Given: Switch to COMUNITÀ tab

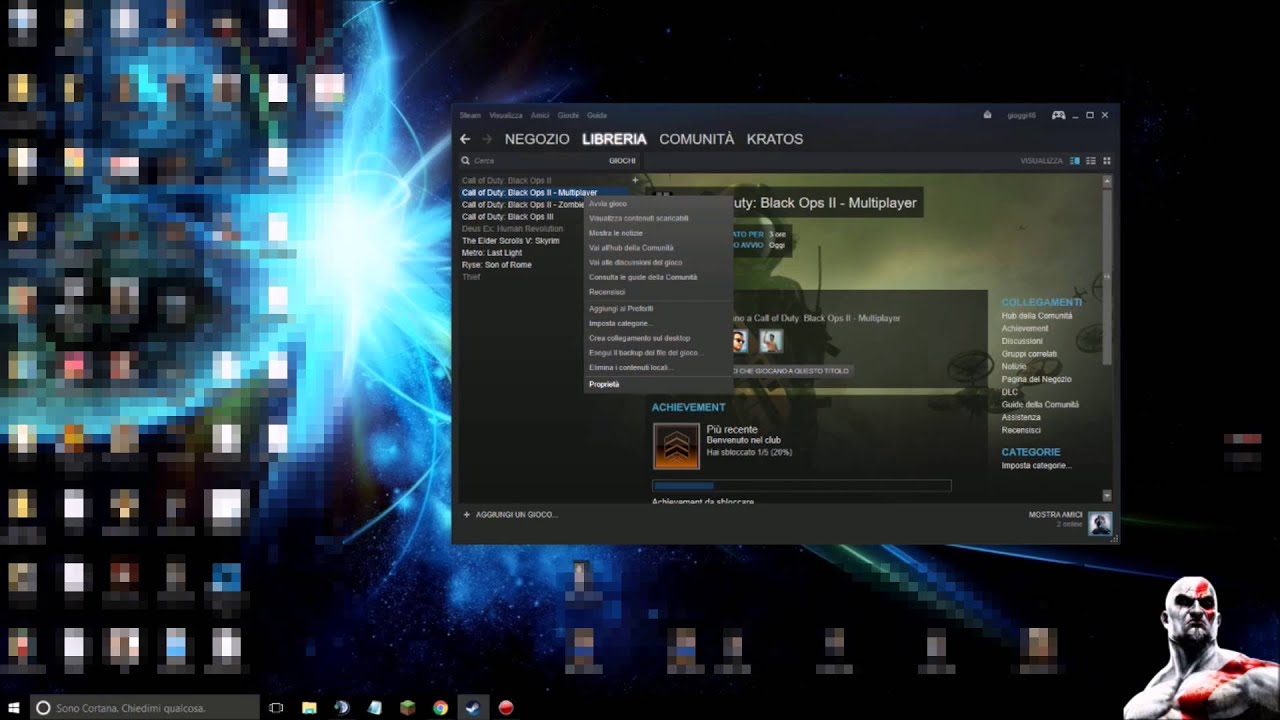Looking at the screenshot, I should point(696,139).
